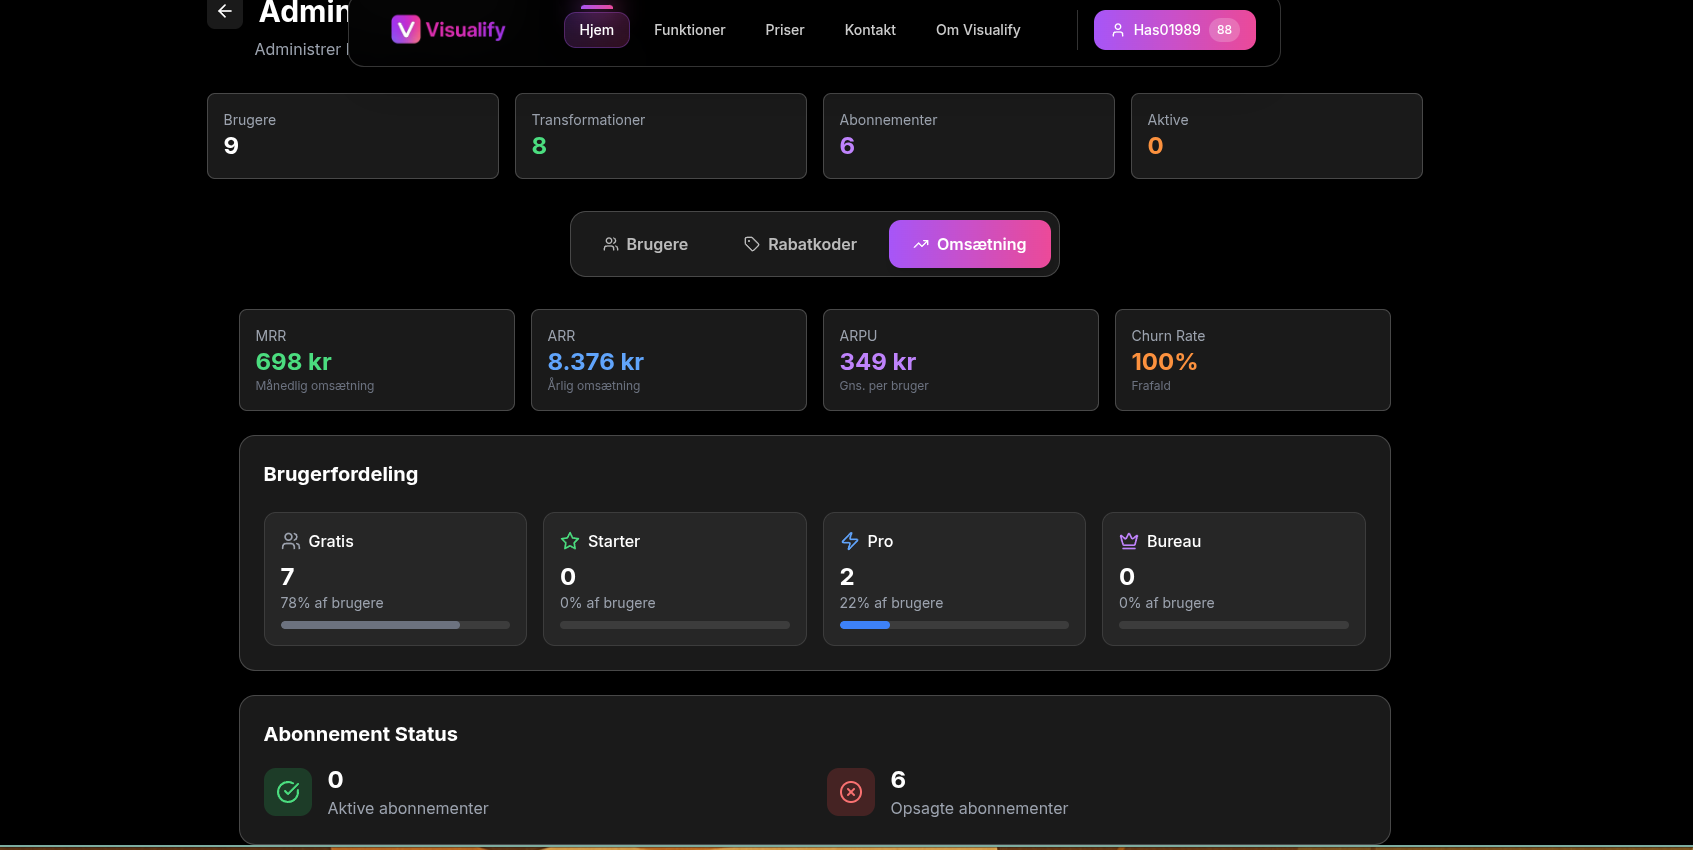The image size is (1693, 850).
Task: Select the Omsætning tab
Action: pos(969,244)
